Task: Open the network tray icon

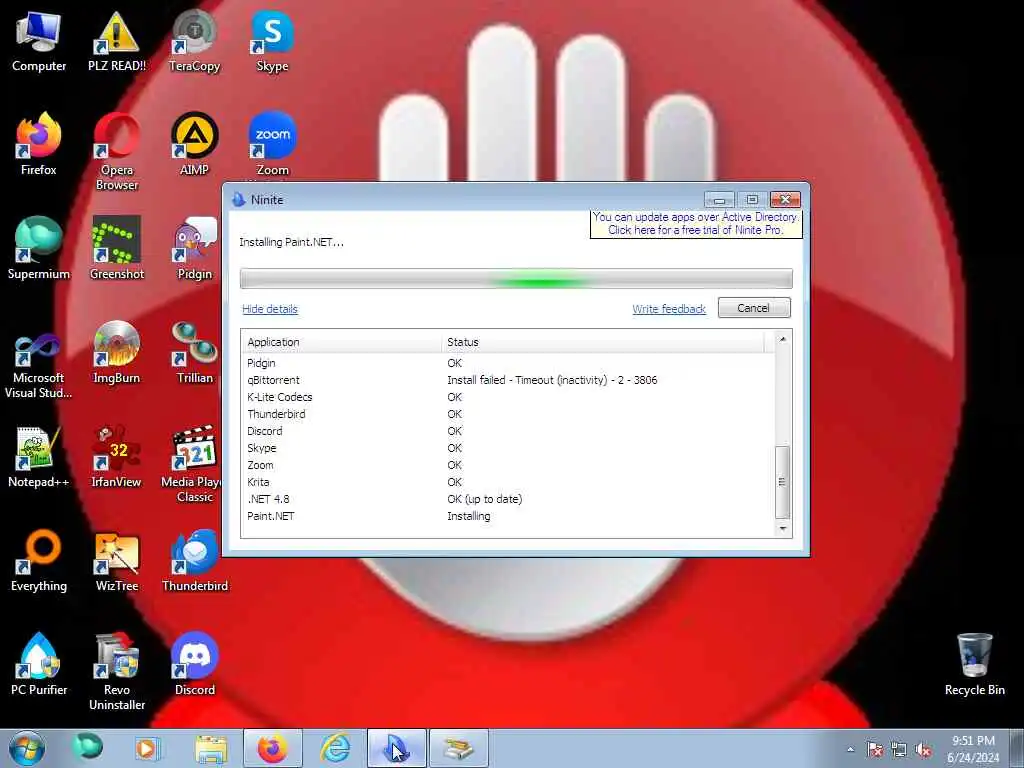Action: pyautogui.click(x=899, y=750)
